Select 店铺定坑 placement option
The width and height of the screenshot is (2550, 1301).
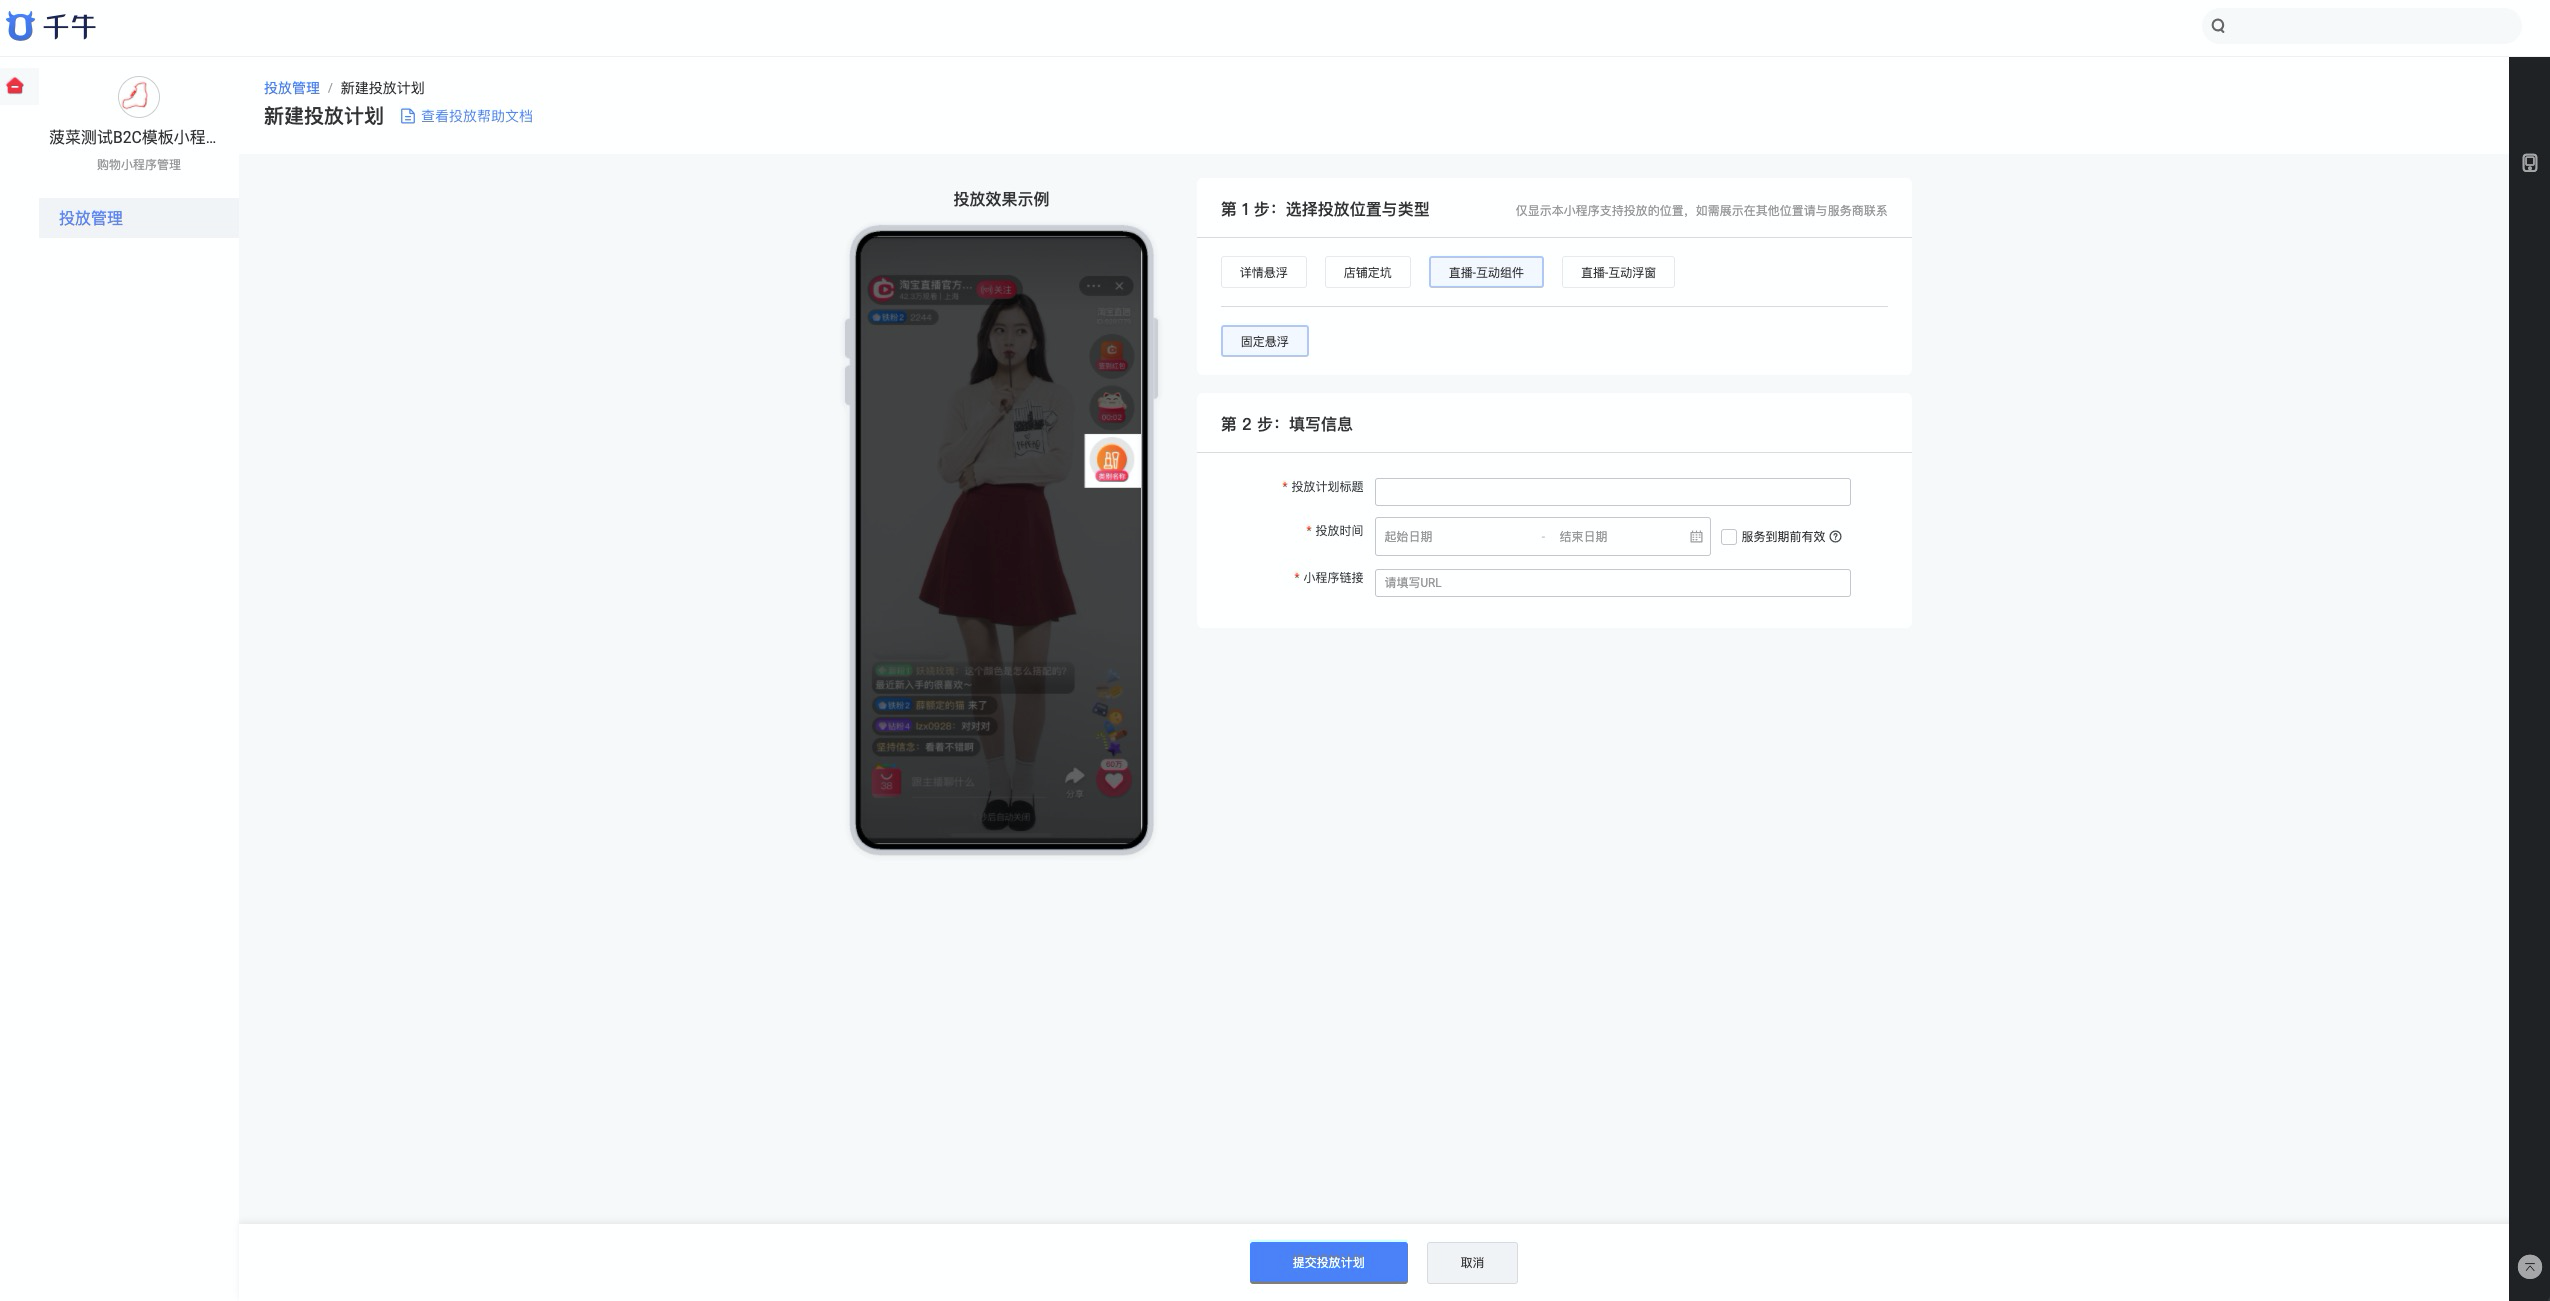(x=1367, y=272)
